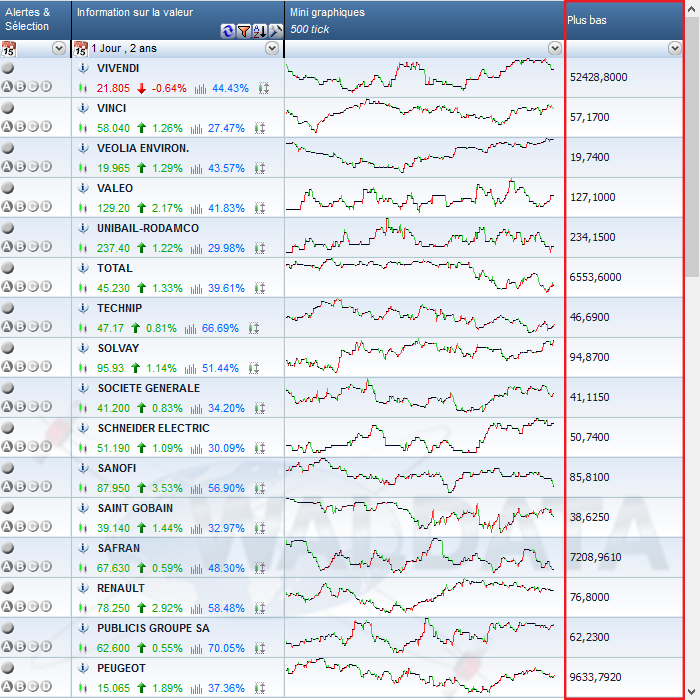Viewport: 700px width, 700px height.
Task: Open the VIVENDI stock name
Action: 118,68
